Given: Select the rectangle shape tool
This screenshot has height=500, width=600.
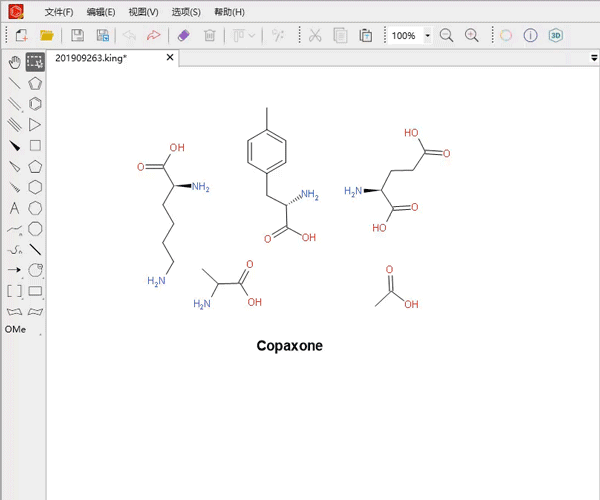Looking at the screenshot, I should click(x=35, y=291).
